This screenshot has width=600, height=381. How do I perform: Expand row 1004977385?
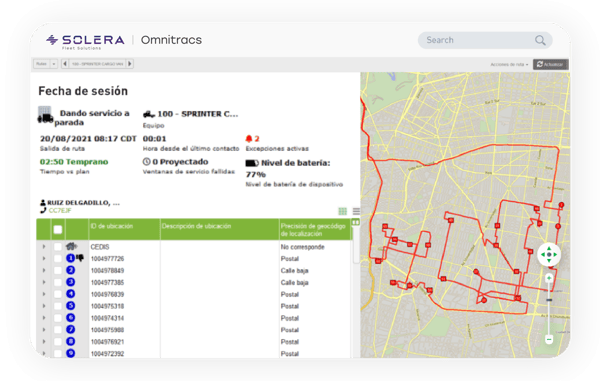44,282
